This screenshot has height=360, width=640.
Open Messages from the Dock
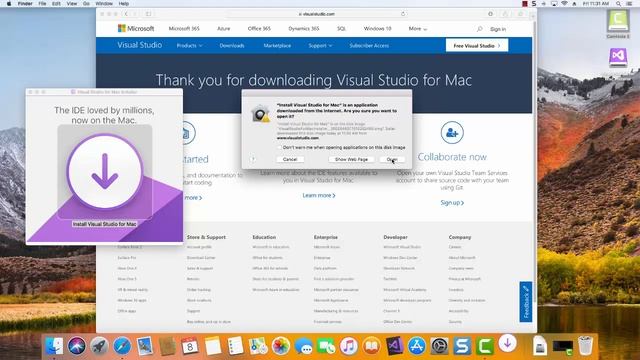[x=303, y=347]
